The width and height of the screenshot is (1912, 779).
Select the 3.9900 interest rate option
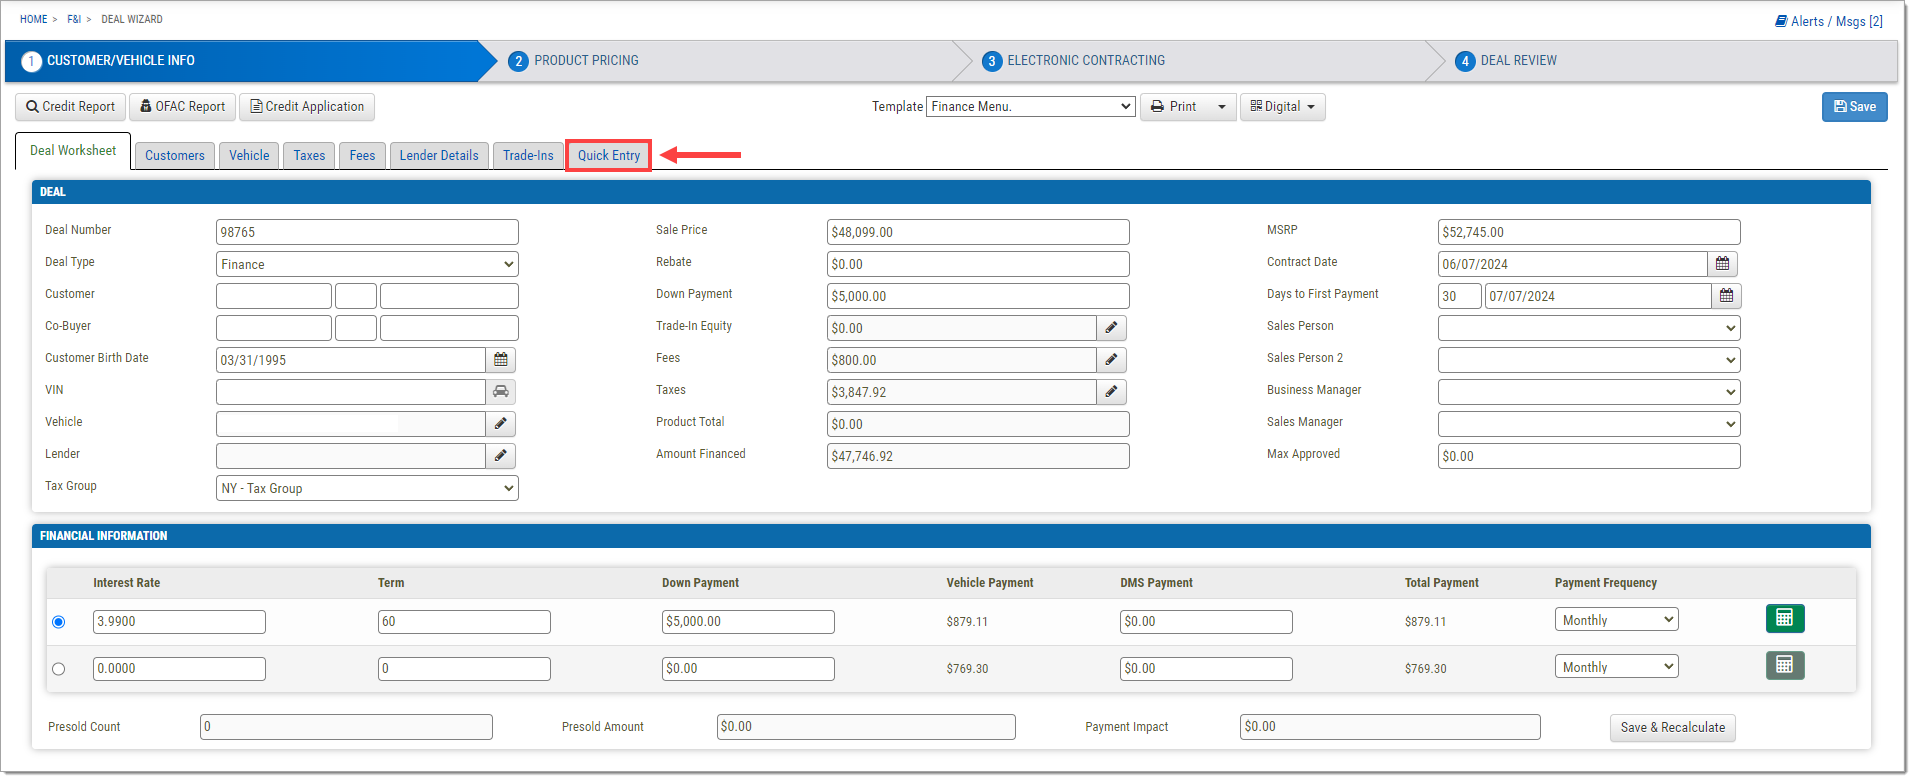point(59,622)
